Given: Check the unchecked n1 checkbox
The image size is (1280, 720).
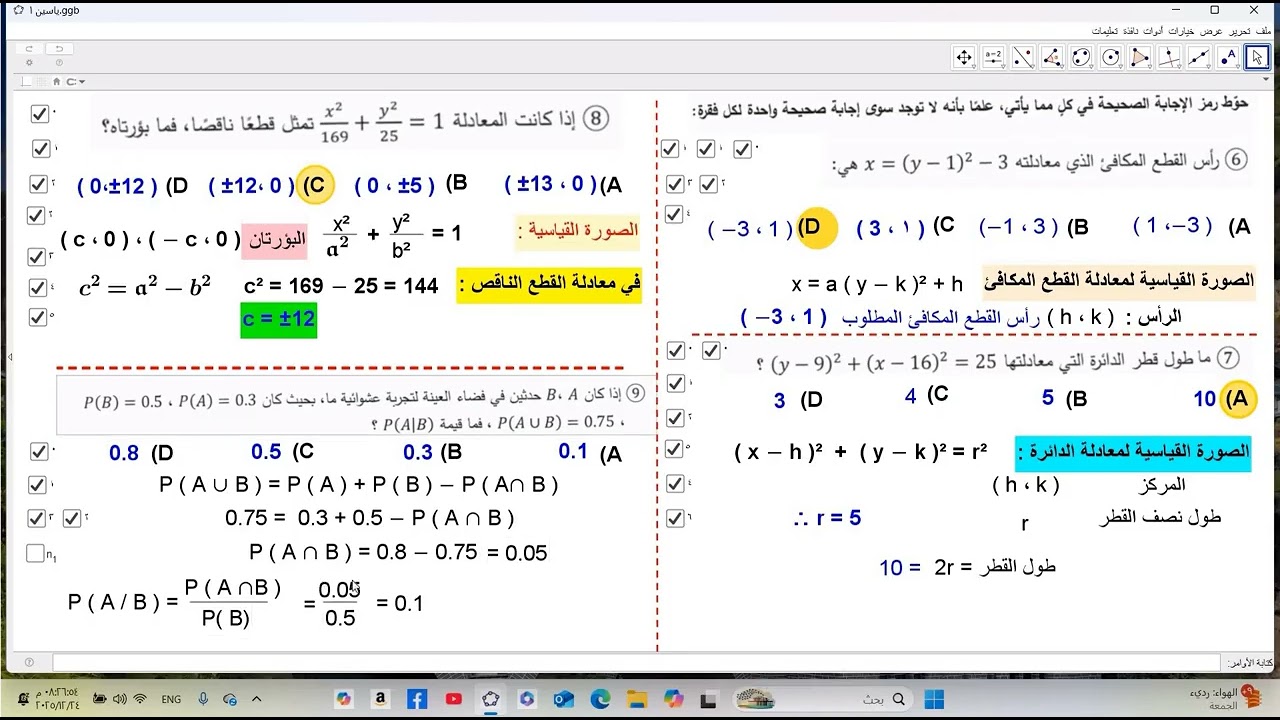Looking at the screenshot, I should point(36,553).
